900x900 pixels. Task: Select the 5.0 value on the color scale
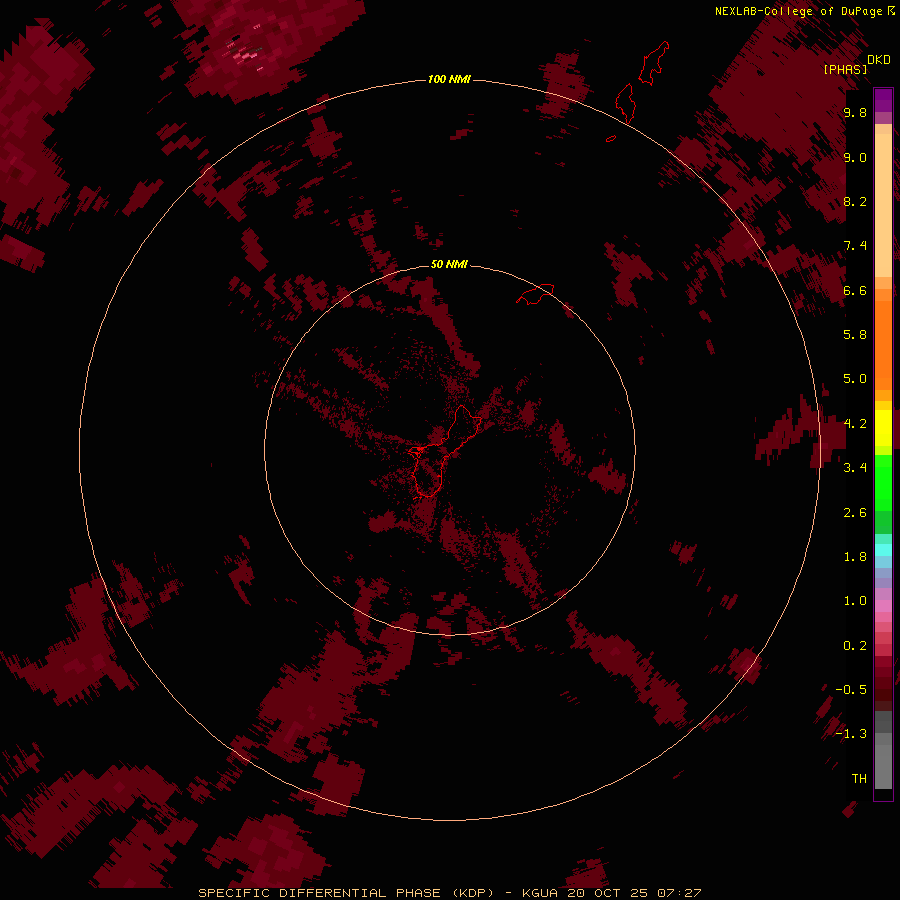point(855,379)
